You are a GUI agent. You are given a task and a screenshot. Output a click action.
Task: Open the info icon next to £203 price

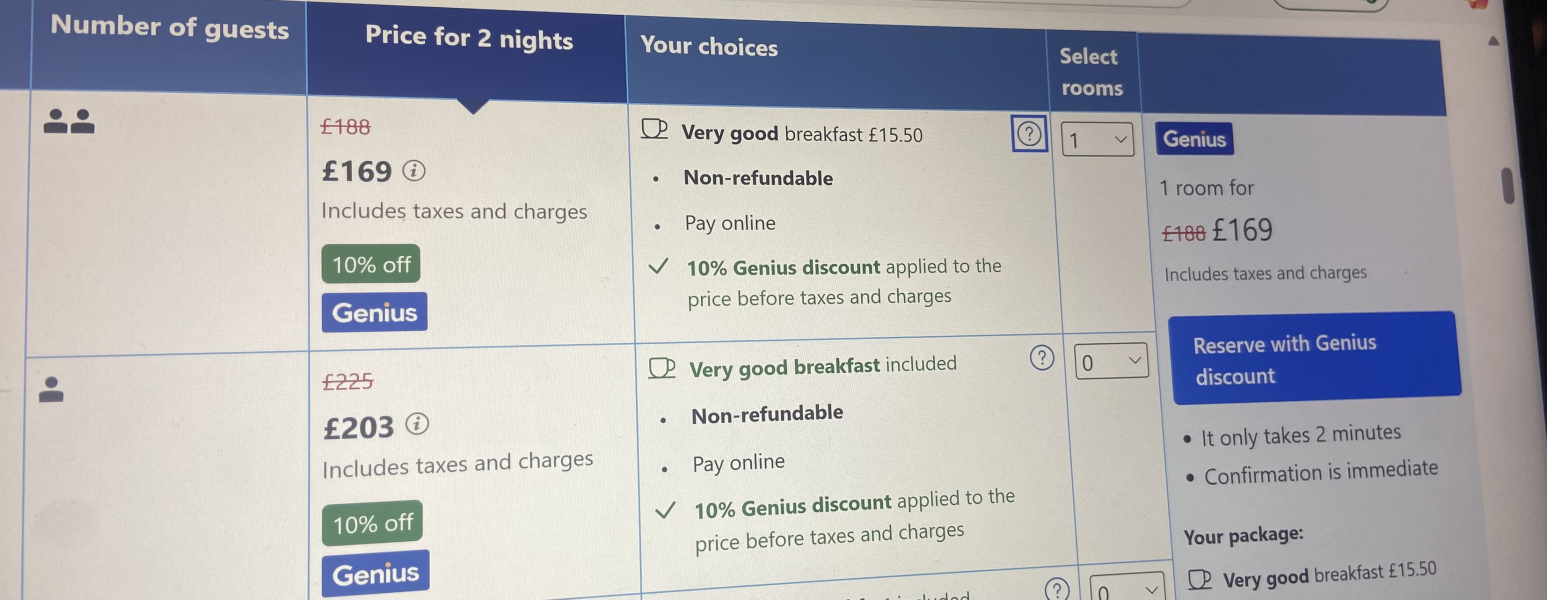[416, 425]
